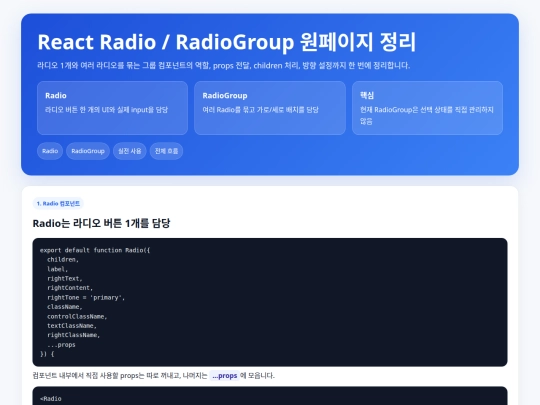
Task: Click the subtitle starting '라디오 1개와 여러 라디오를'
Action: 224,65
